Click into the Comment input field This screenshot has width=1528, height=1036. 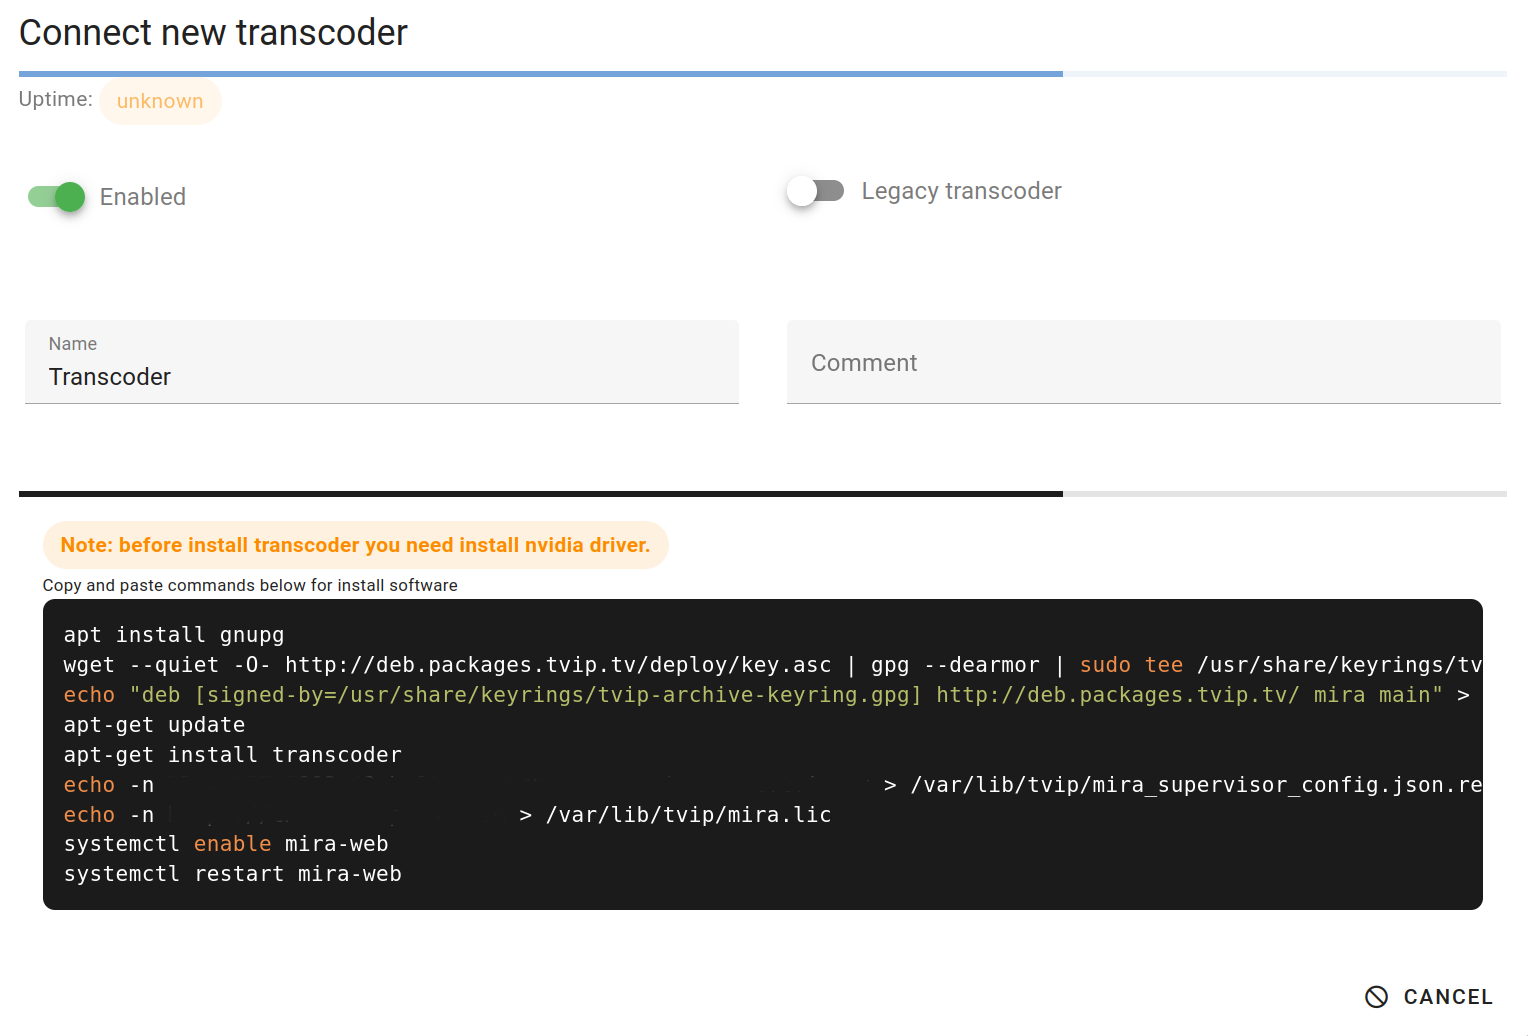[1143, 363]
